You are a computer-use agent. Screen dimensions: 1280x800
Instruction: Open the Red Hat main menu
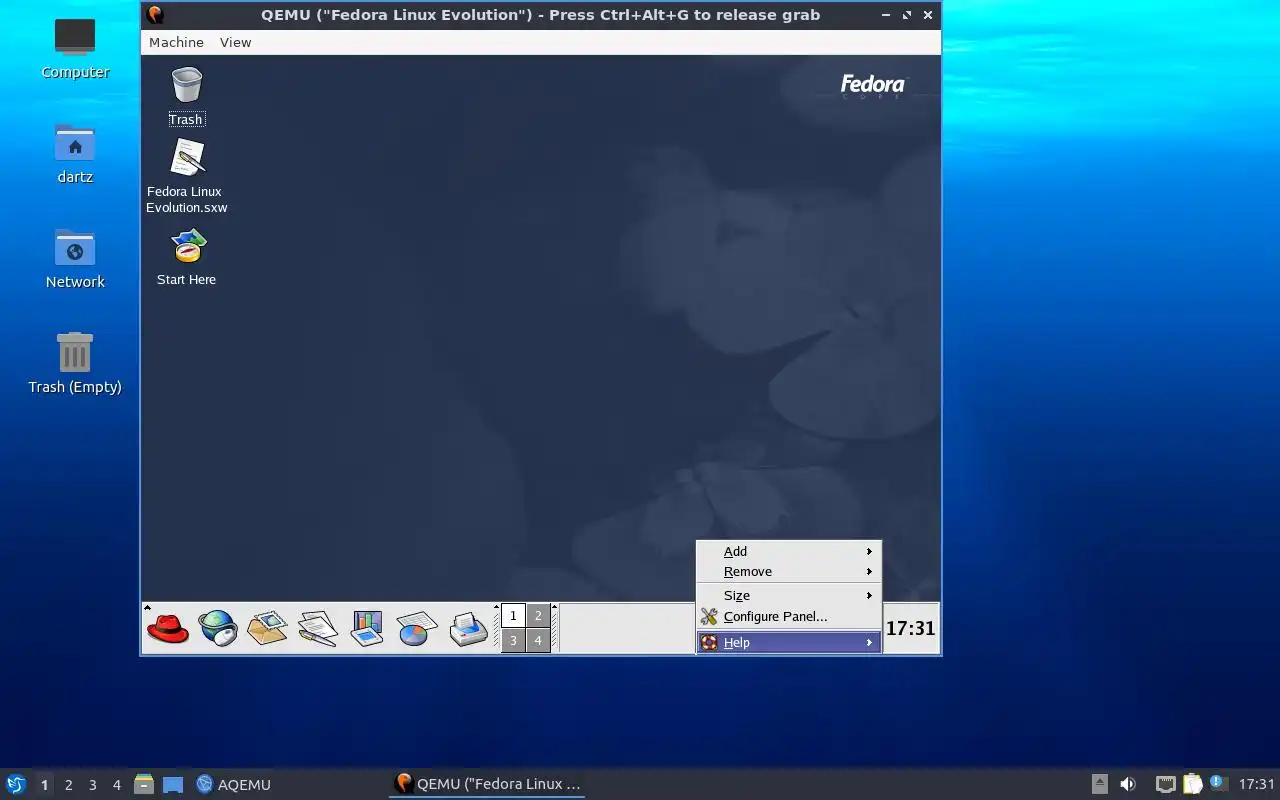point(168,628)
